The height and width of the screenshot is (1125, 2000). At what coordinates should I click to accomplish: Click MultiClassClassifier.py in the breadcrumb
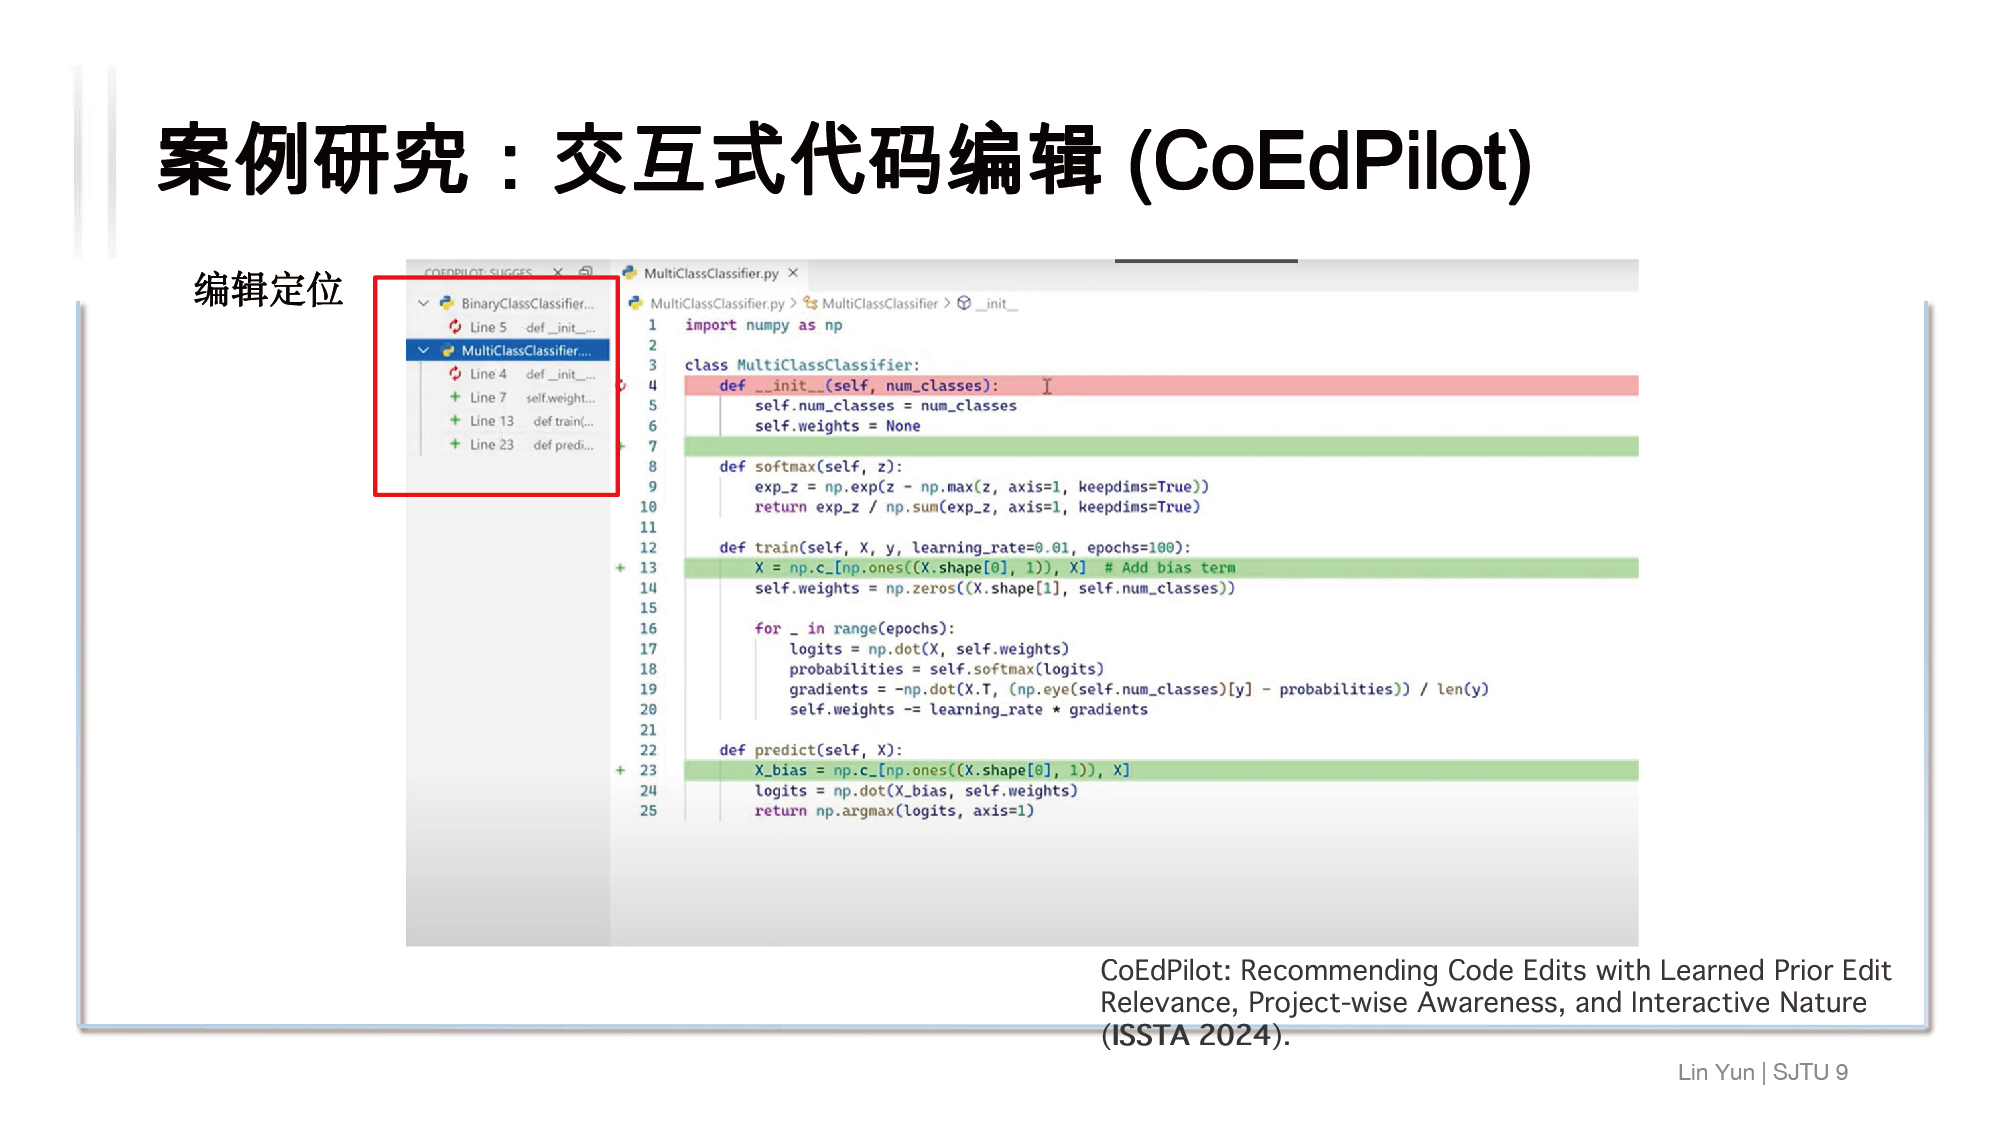pos(717,303)
